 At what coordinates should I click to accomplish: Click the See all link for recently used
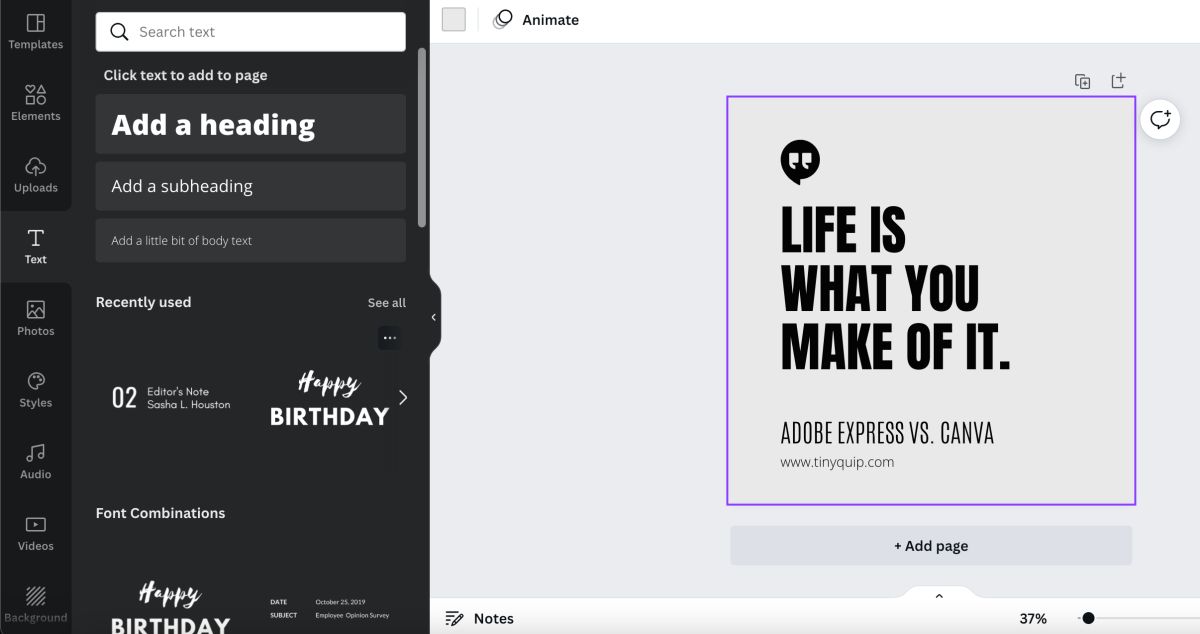386,303
